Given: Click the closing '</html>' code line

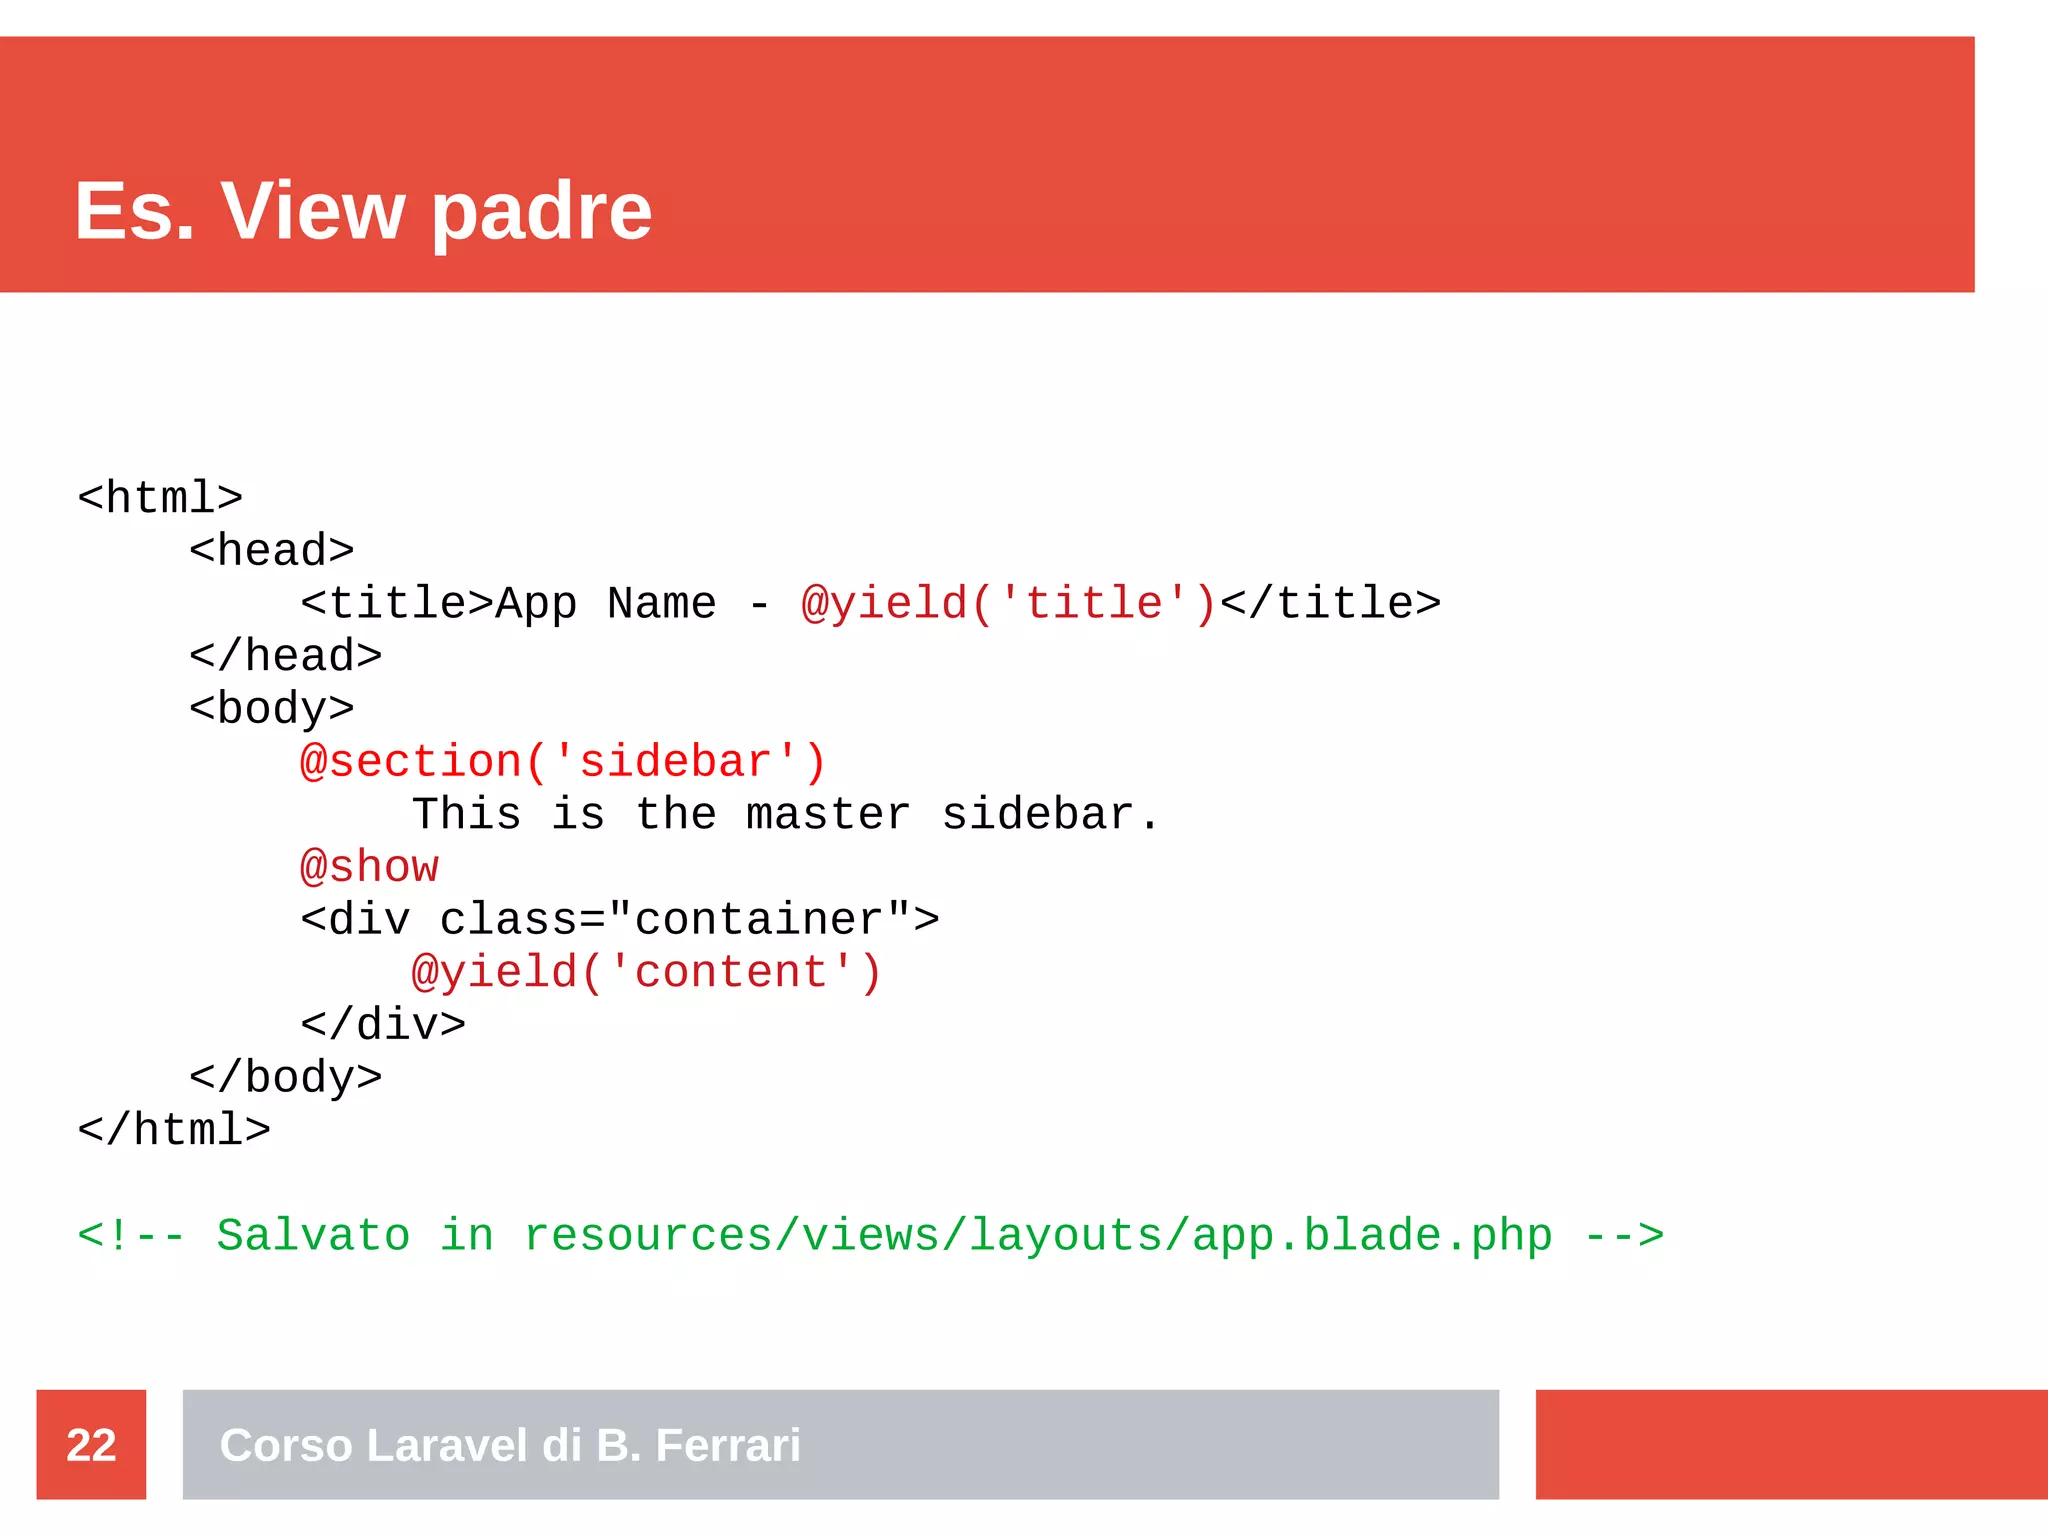Looking at the screenshot, I should pyautogui.click(x=174, y=1130).
